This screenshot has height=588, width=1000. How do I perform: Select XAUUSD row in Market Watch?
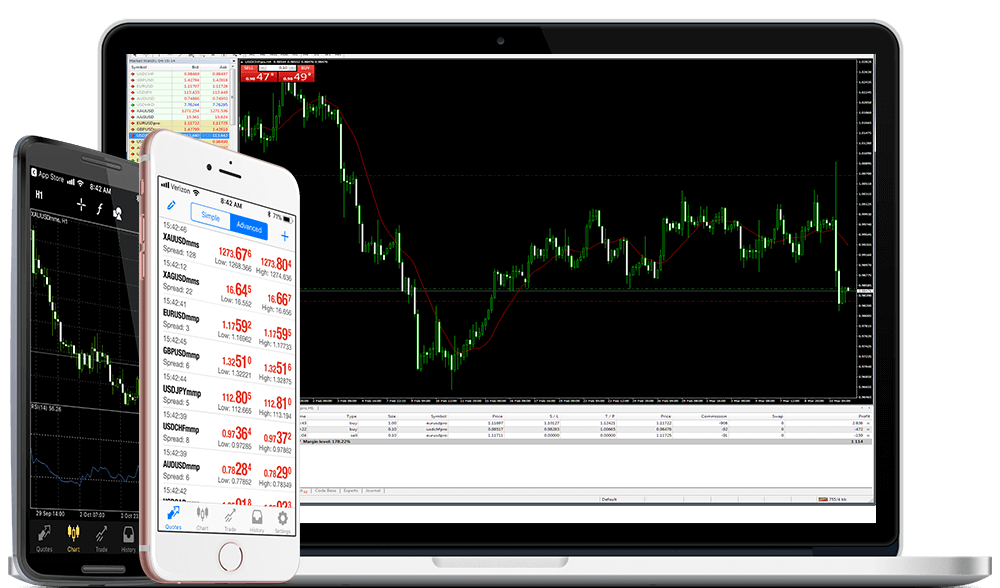coord(179,111)
